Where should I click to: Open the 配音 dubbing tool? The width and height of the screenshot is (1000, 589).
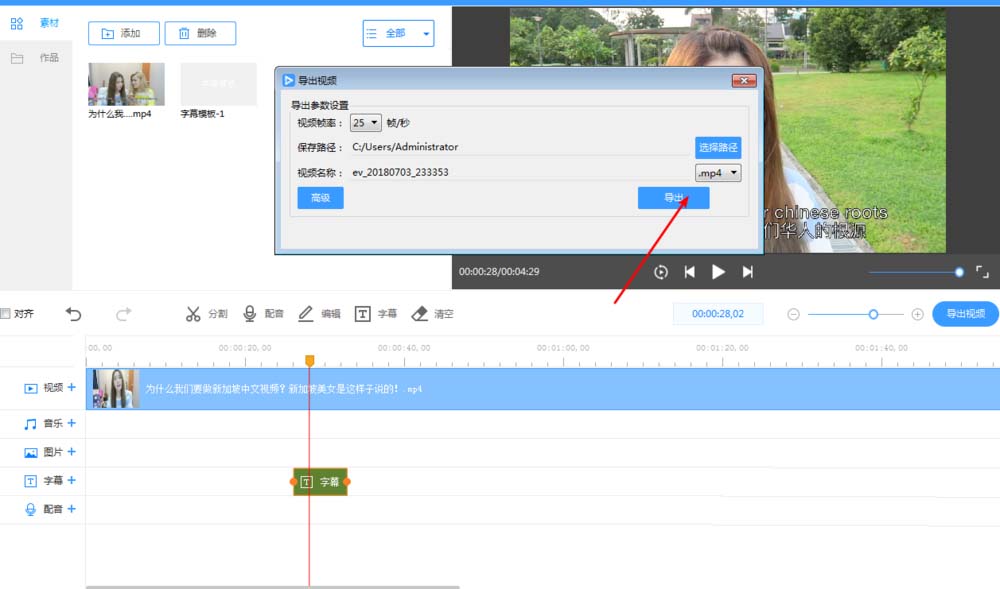[265, 313]
